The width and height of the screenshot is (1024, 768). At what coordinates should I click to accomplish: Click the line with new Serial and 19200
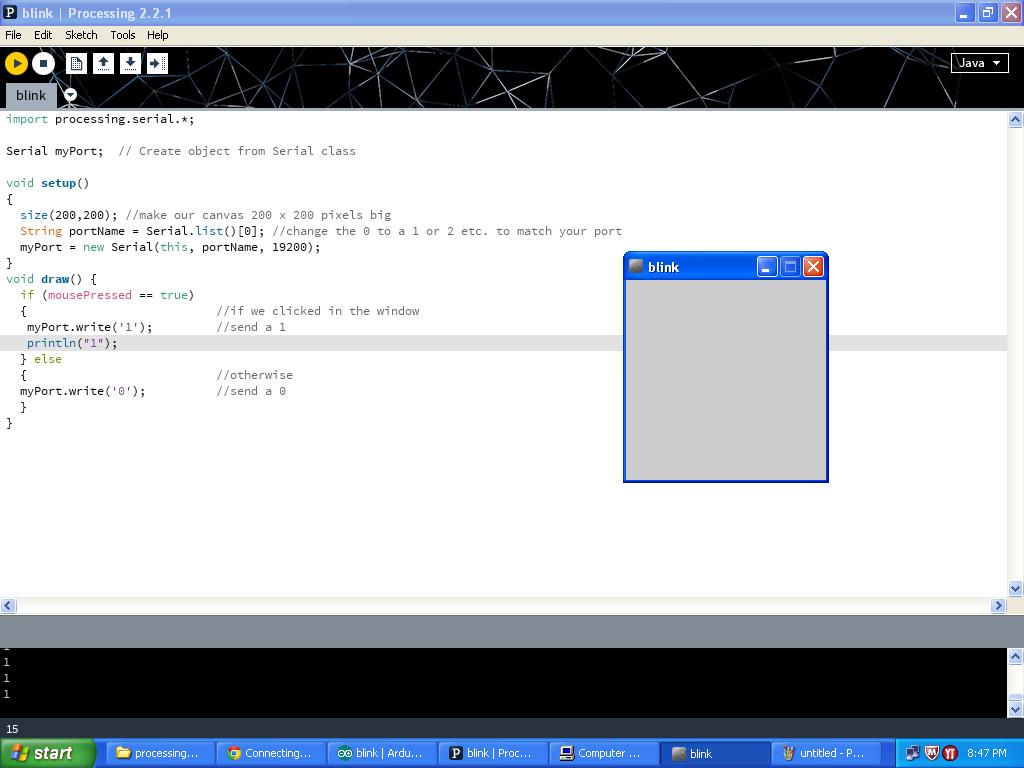(170, 247)
